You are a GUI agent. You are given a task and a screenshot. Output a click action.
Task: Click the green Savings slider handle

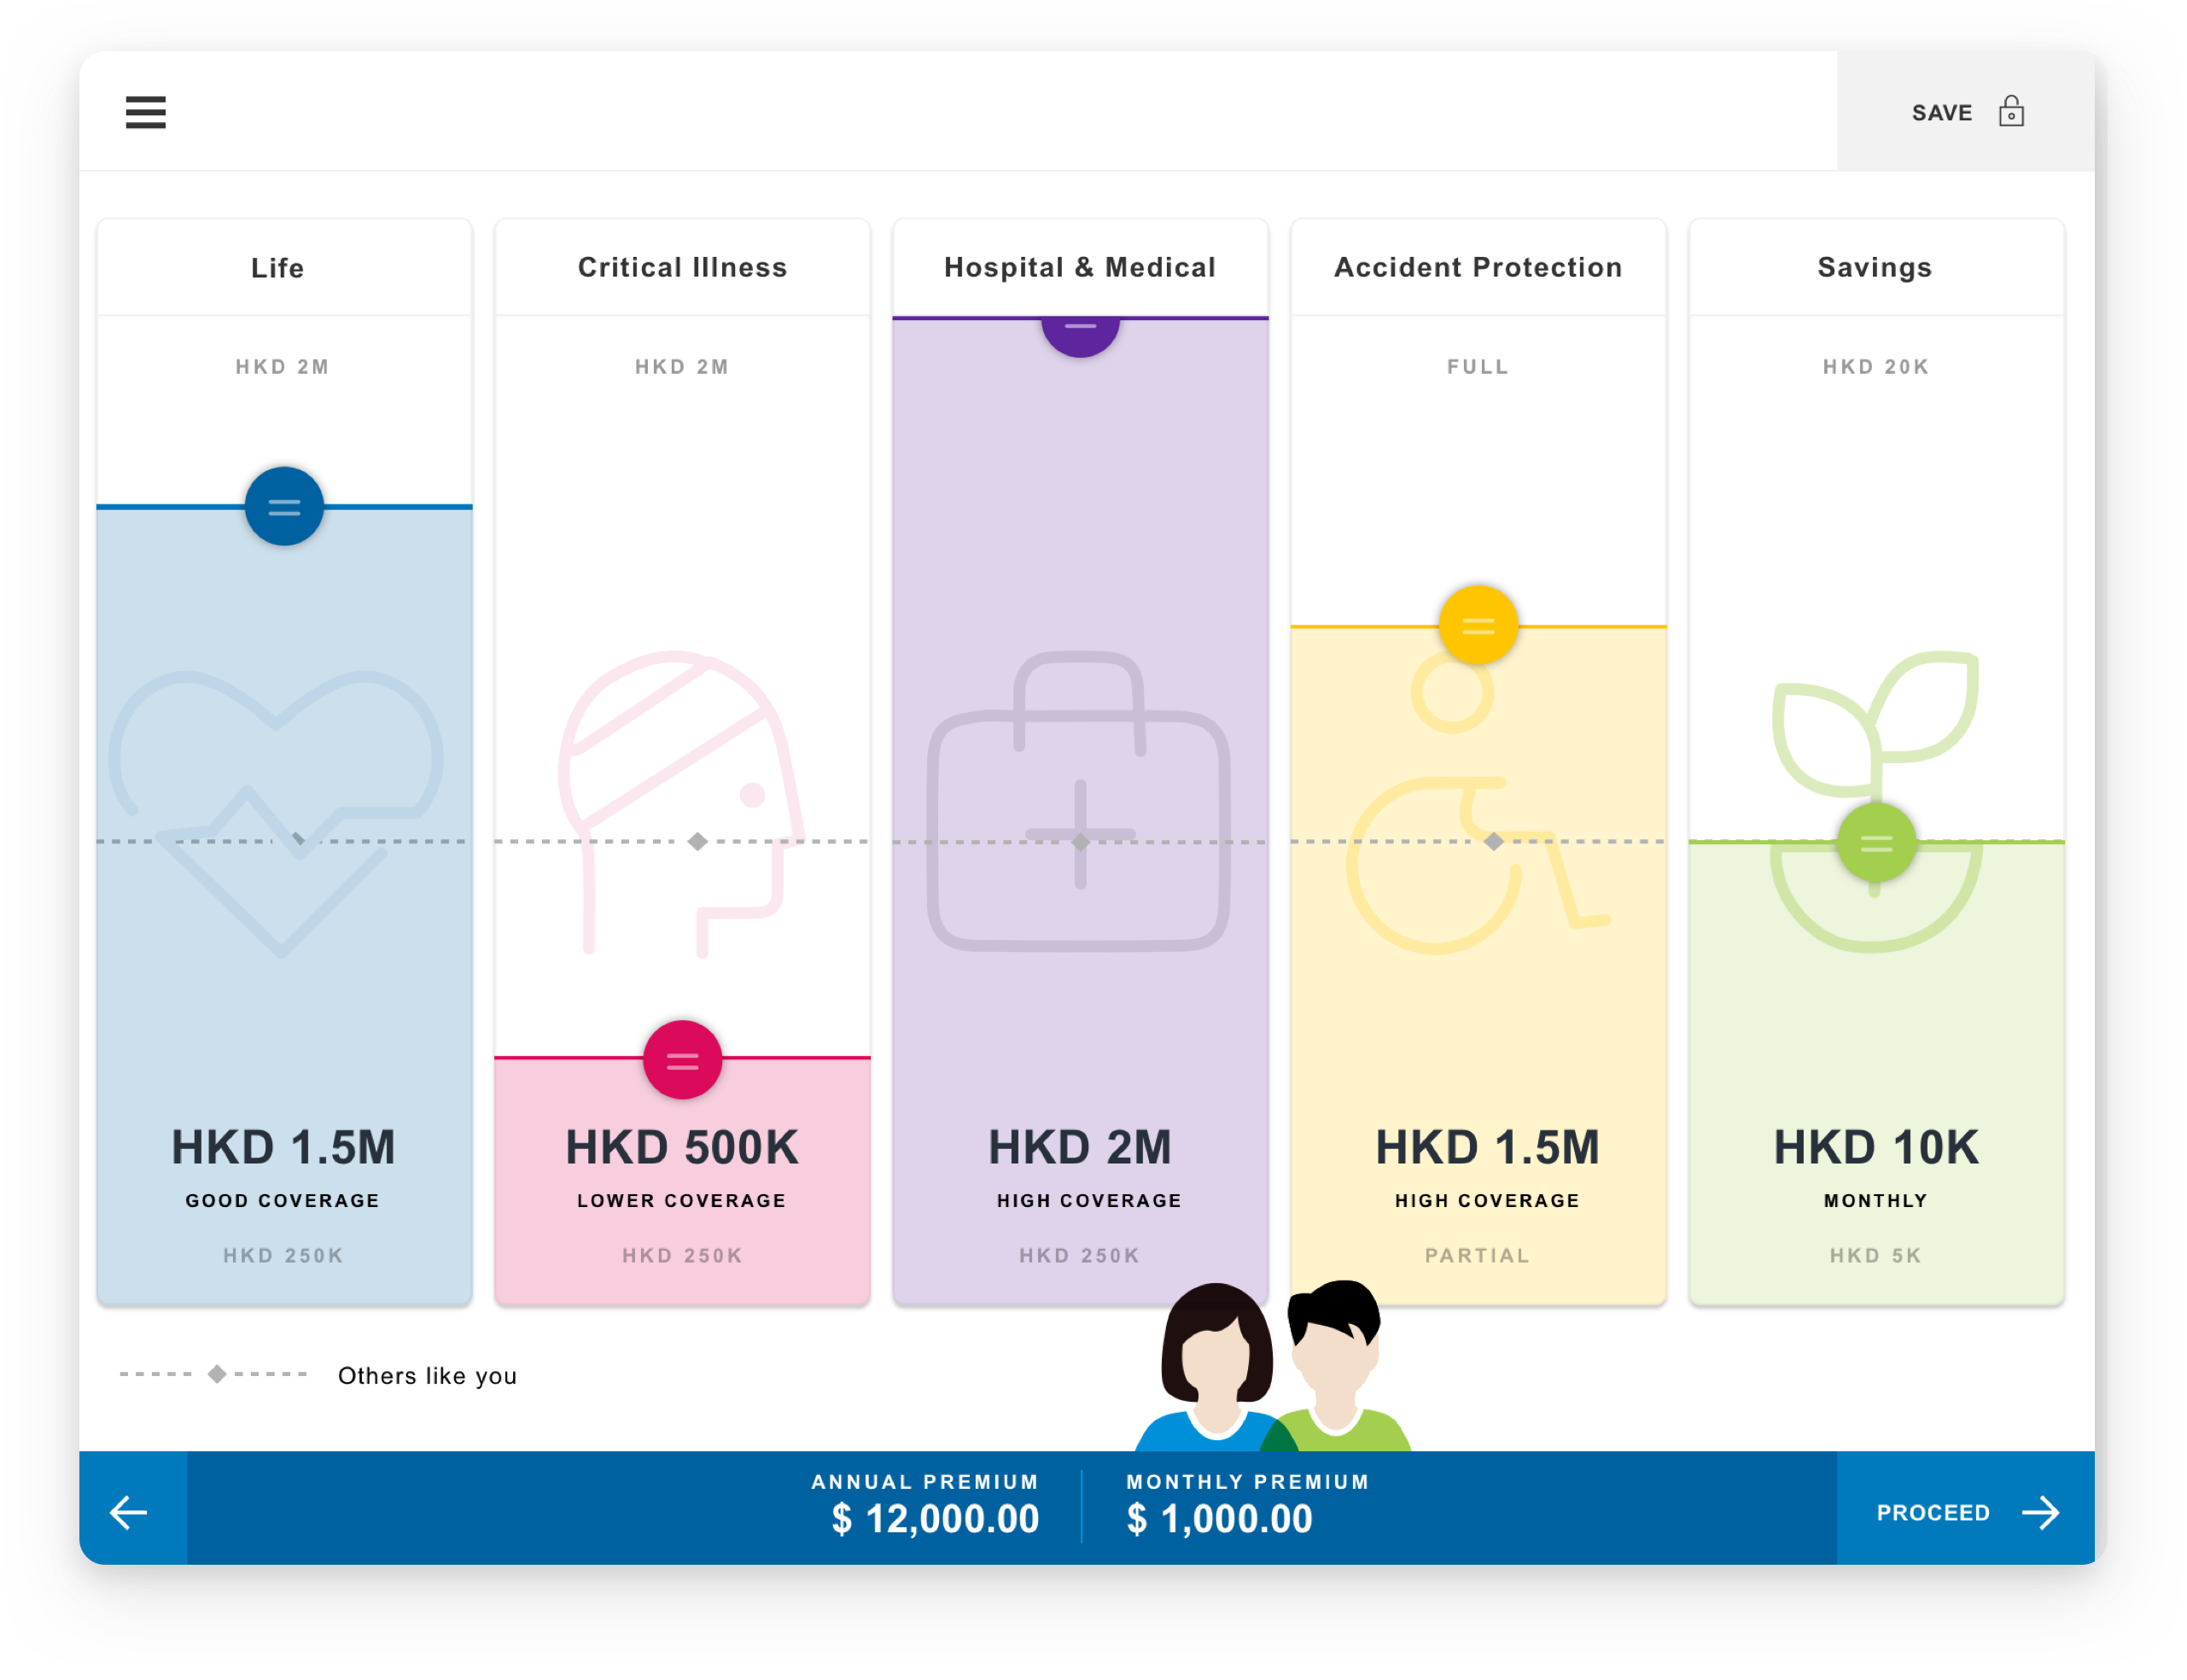pos(1876,843)
